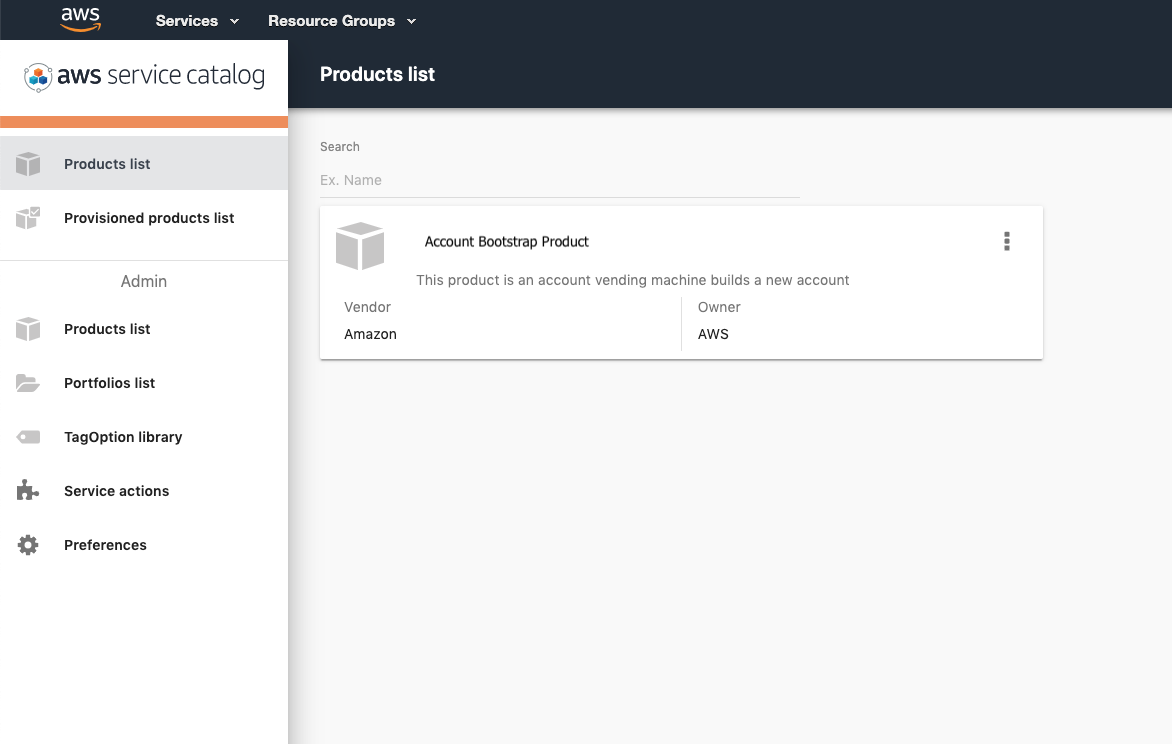Go to Provisioned products list
This screenshot has width=1172, height=744.
coord(144,218)
